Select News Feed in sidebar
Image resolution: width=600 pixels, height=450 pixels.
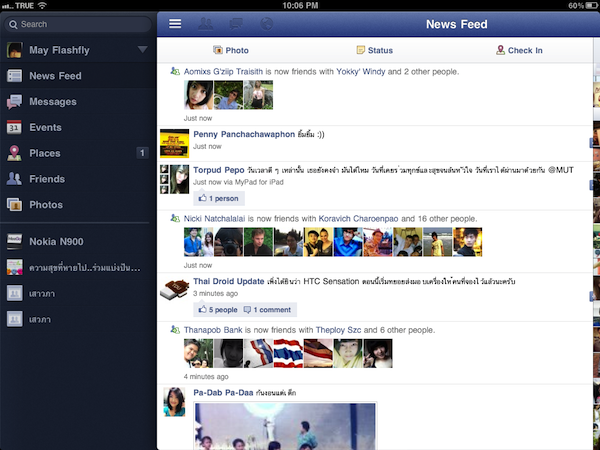coord(55,76)
